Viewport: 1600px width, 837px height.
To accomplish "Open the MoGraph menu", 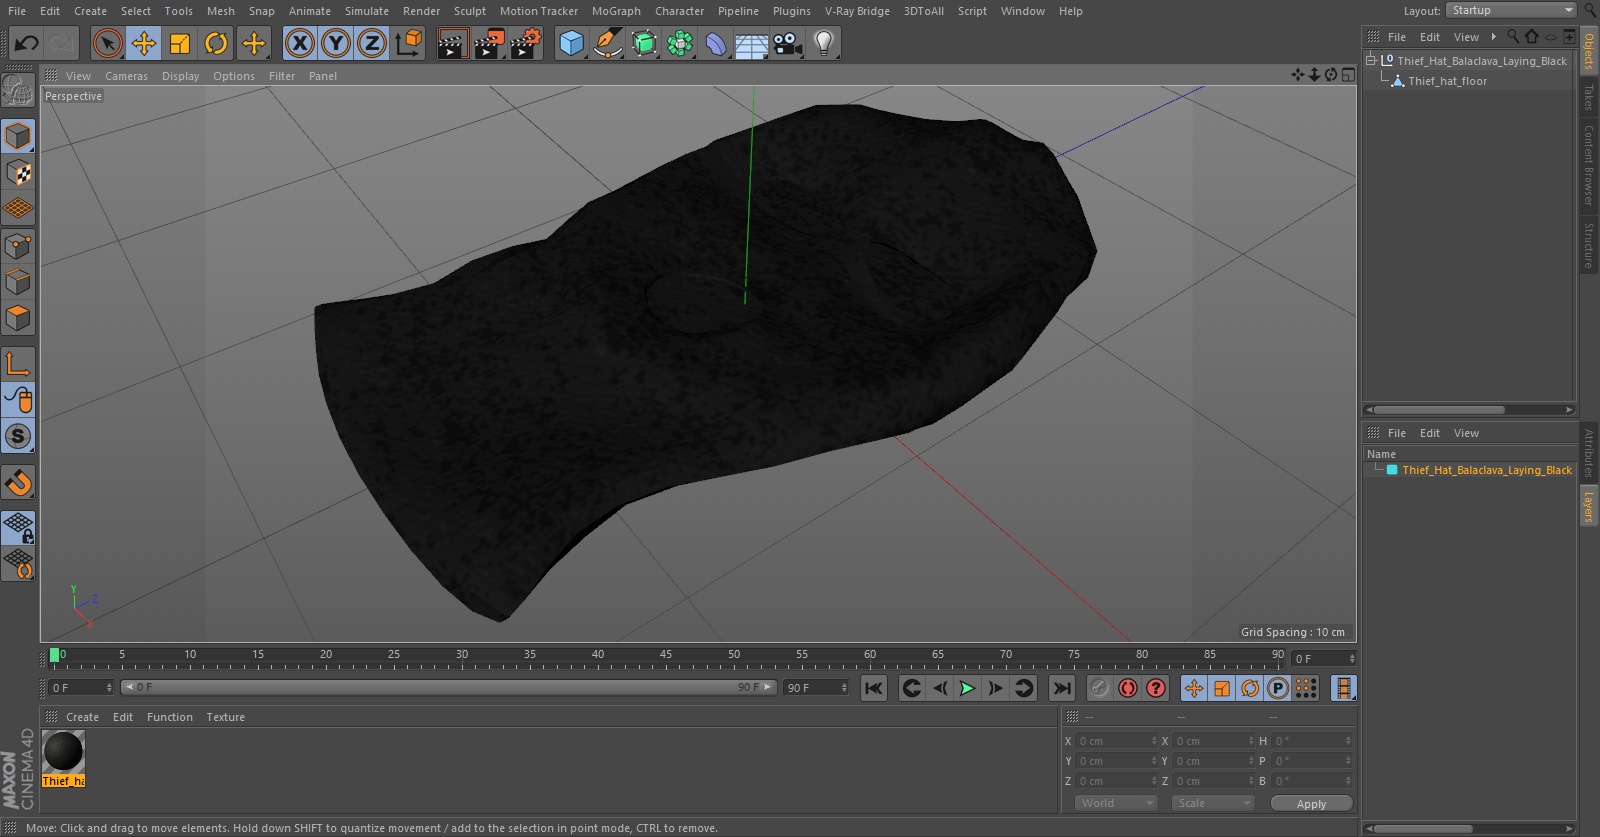I will coord(616,11).
